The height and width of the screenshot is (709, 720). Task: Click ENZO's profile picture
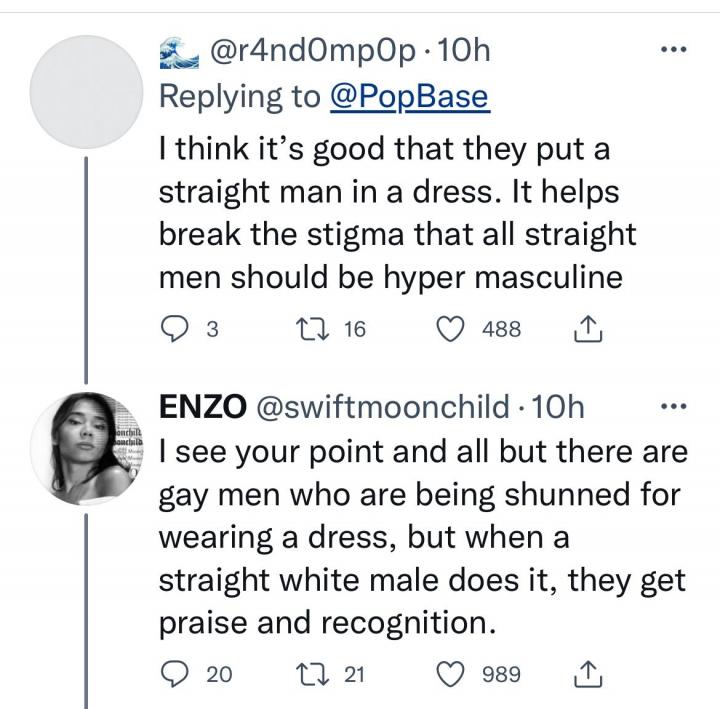click(89, 441)
